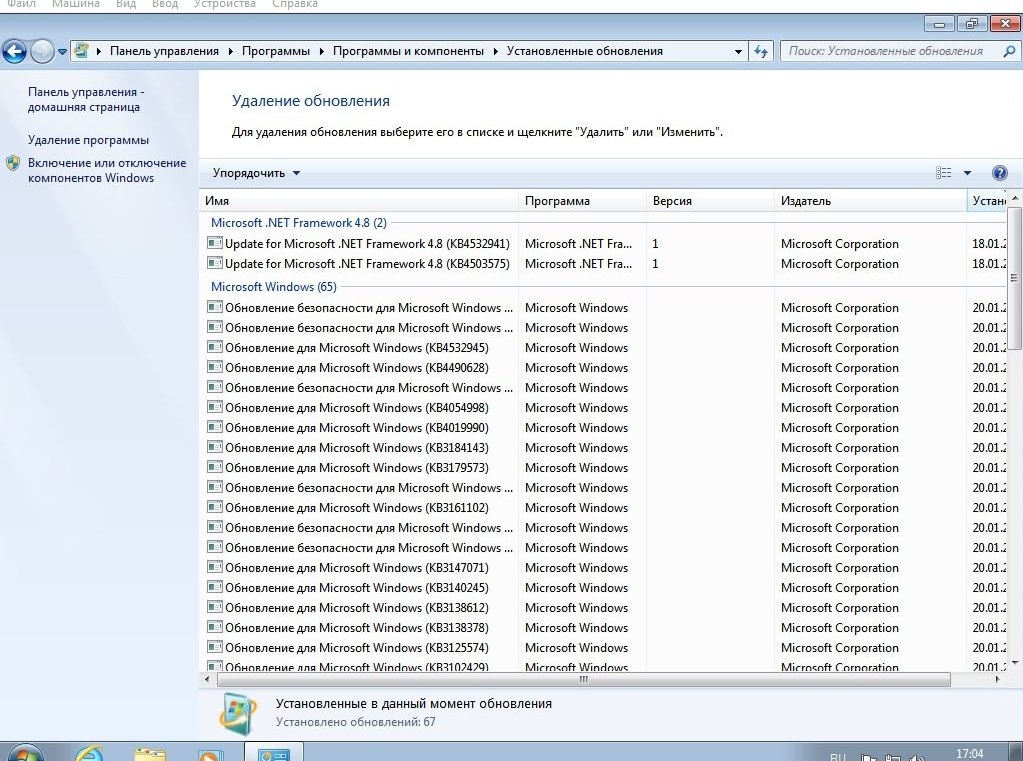Refresh the Installed Updates list with the refresh button
1023x761 pixels.
[x=761, y=51]
